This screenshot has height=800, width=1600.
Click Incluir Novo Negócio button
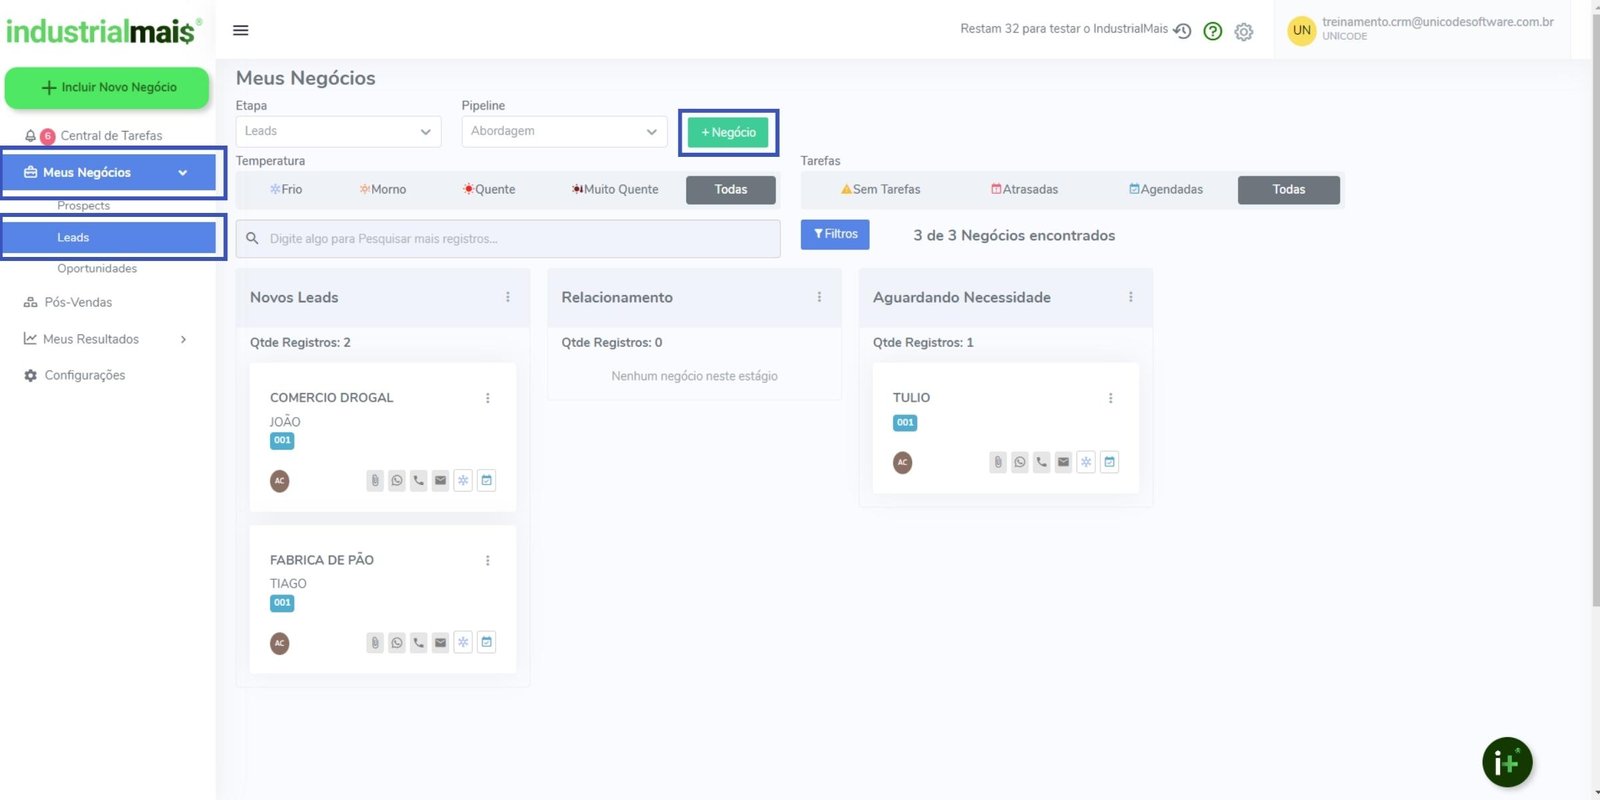pyautogui.click(x=107, y=88)
